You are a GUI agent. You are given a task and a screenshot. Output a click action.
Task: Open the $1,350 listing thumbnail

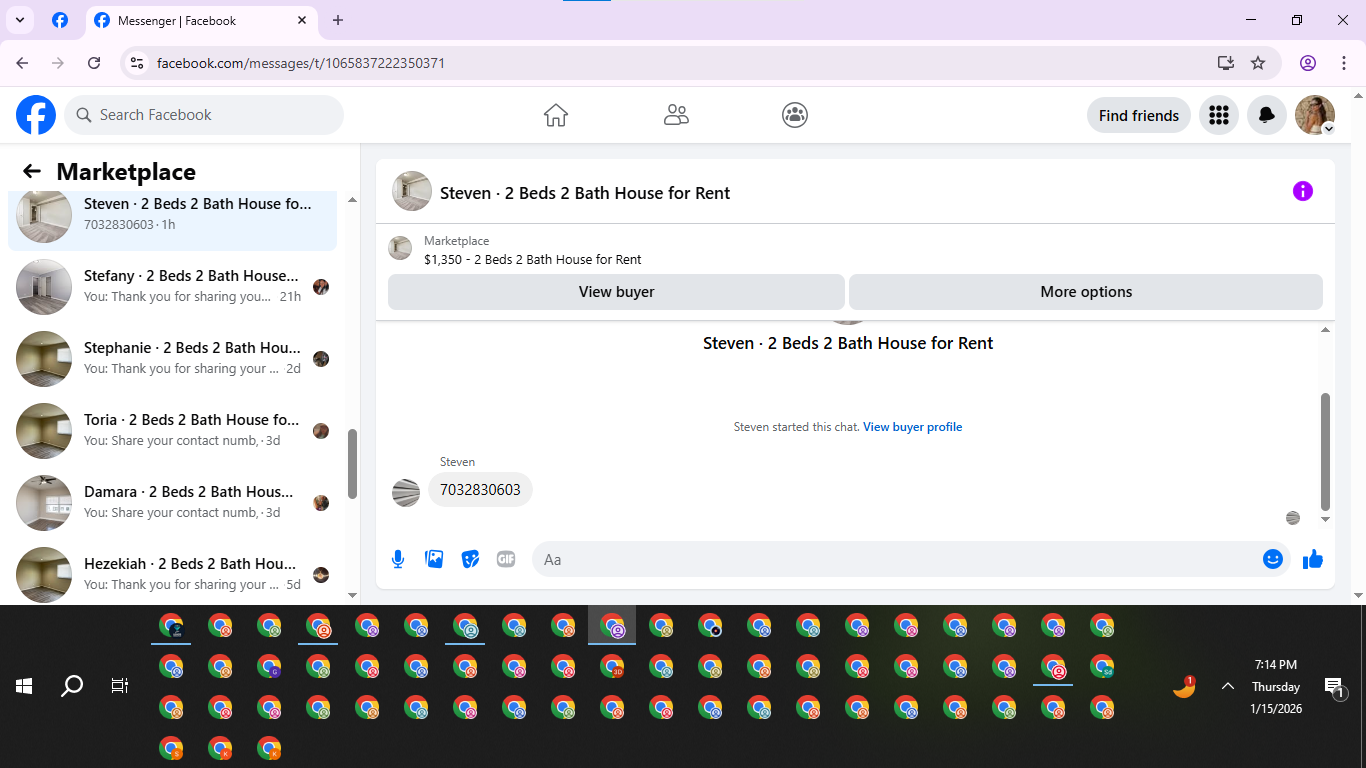coord(400,248)
